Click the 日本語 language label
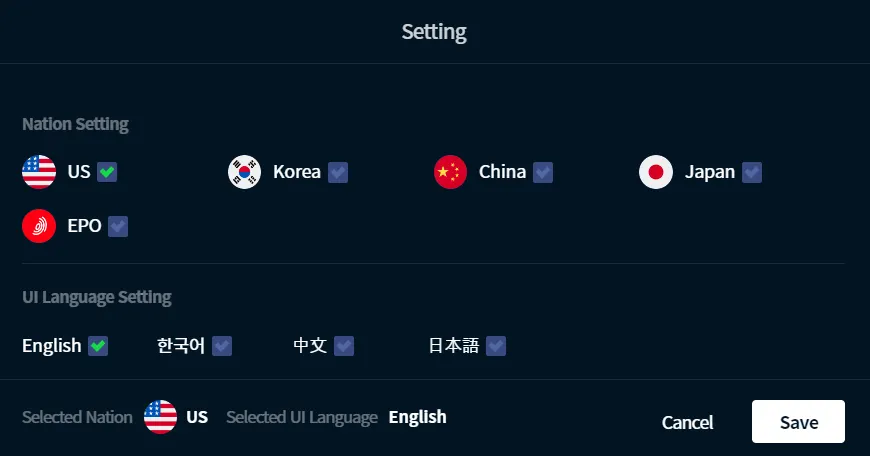 454,346
